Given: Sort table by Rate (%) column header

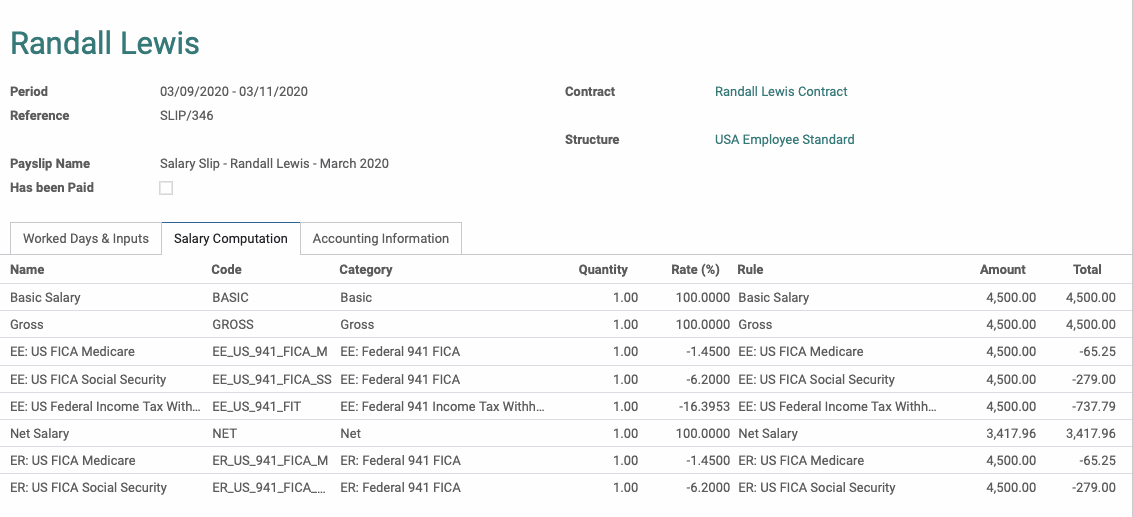Looking at the screenshot, I should tap(694, 270).
